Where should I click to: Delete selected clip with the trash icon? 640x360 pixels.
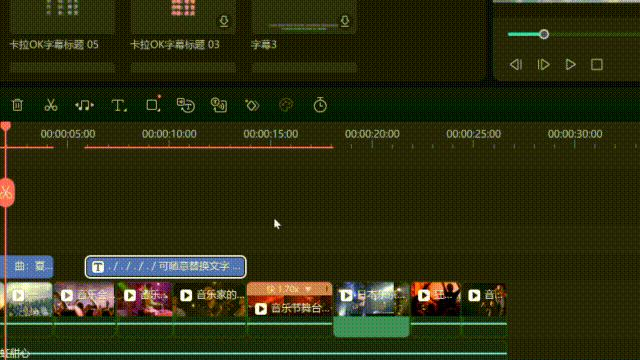point(17,105)
